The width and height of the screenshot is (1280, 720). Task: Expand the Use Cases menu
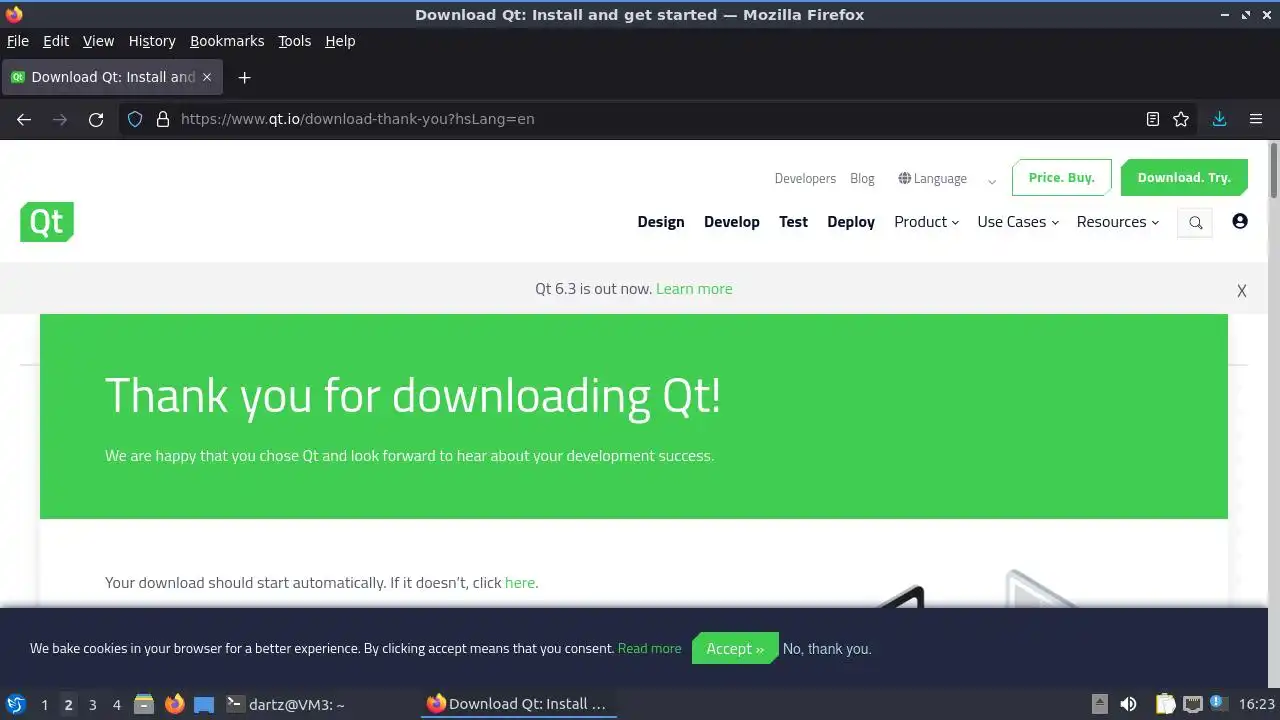1018,222
